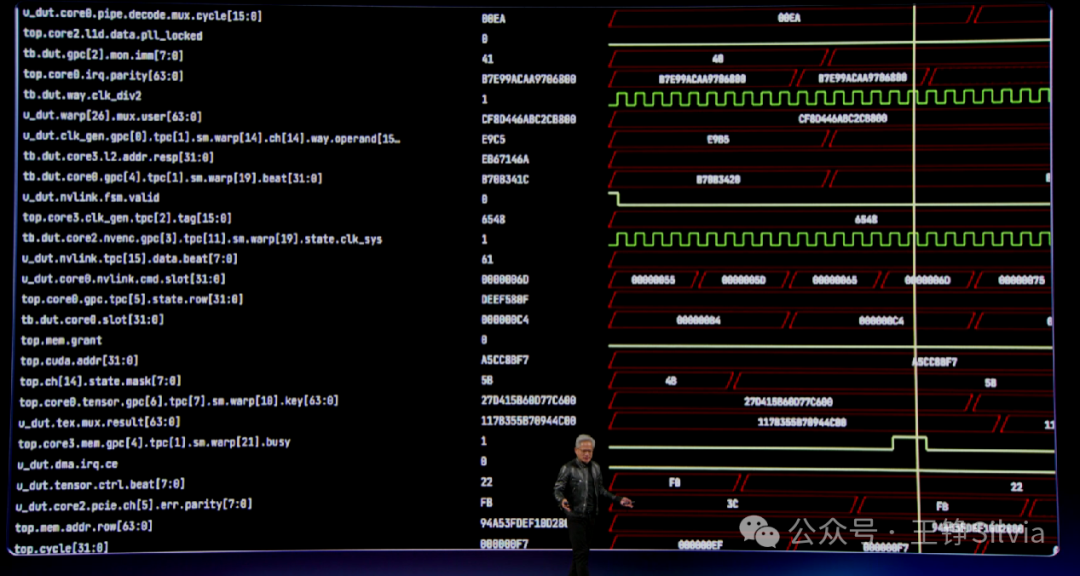Click value 1 of the warp[21].busy signal
Viewport: 1080px width, 576px height.
[x=484, y=441]
